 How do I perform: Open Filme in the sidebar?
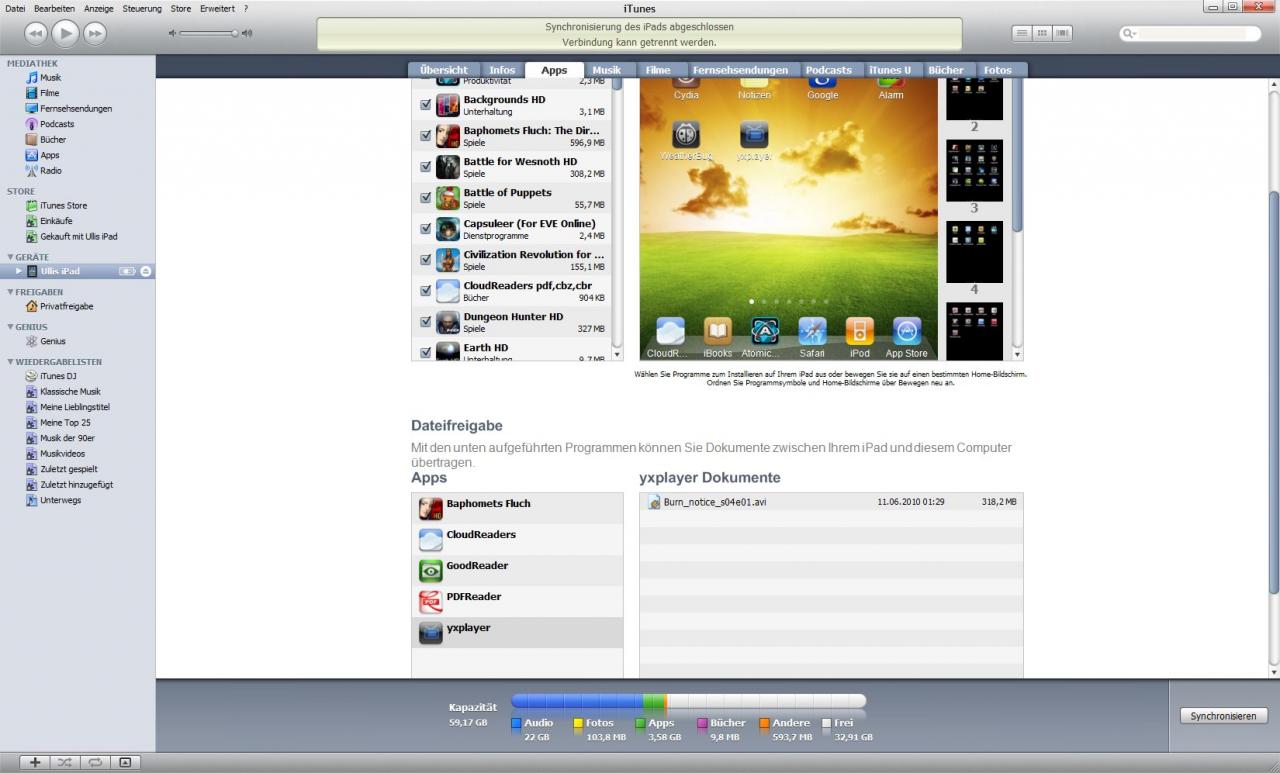coord(49,93)
